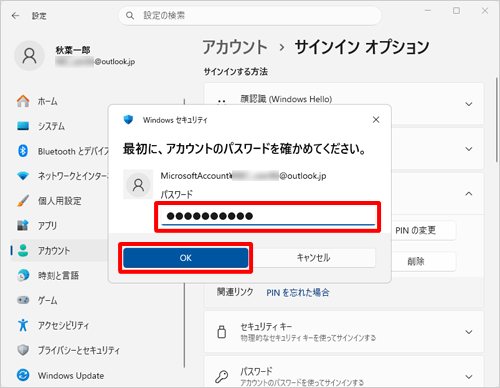The image size is (500, 388).
Task: Click the password input field
Action: 268,216
